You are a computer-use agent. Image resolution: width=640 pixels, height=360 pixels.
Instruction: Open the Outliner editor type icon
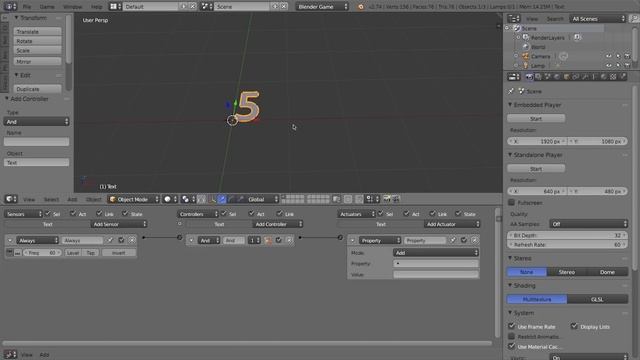[x=513, y=19]
